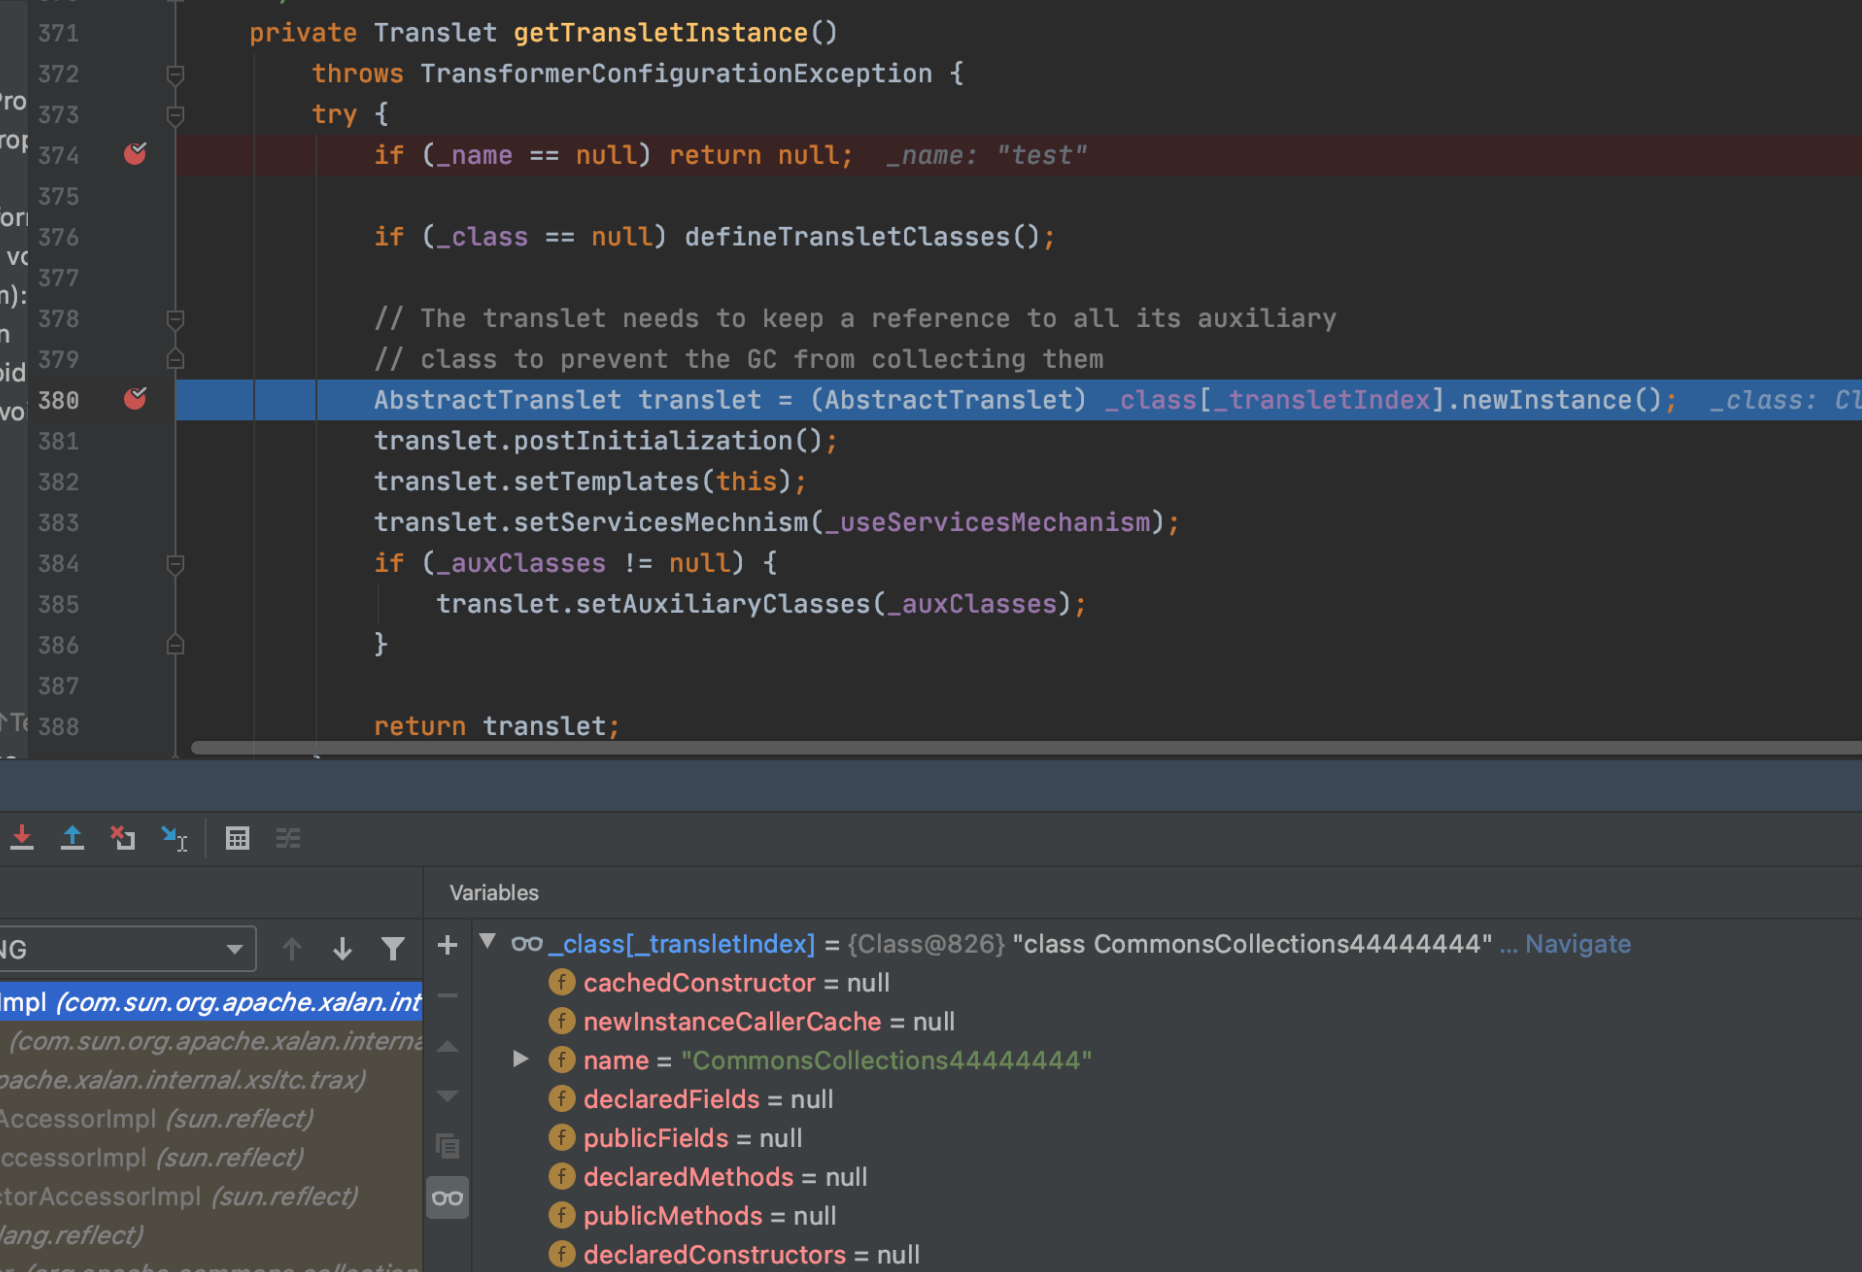Toggle the breakpoint on line 374
Image resolution: width=1862 pixels, height=1272 pixels.
click(135, 154)
